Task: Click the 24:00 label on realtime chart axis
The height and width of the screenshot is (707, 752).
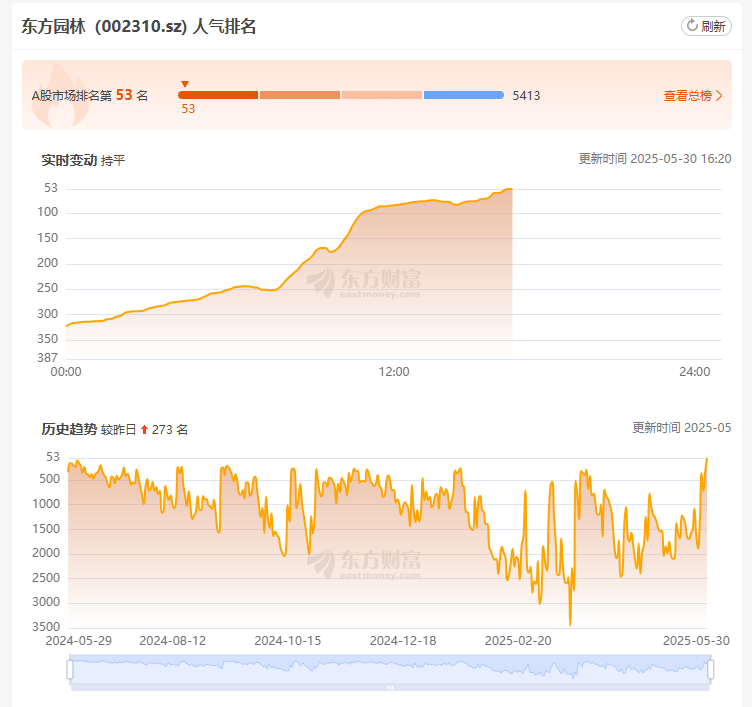Action: tap(694, 372)
